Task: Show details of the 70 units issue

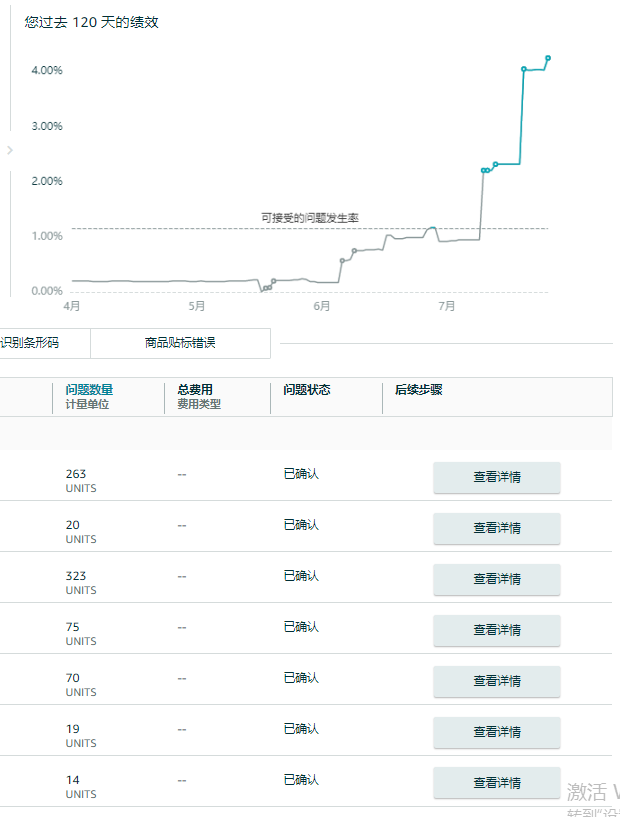Action: tap(497, 682)
